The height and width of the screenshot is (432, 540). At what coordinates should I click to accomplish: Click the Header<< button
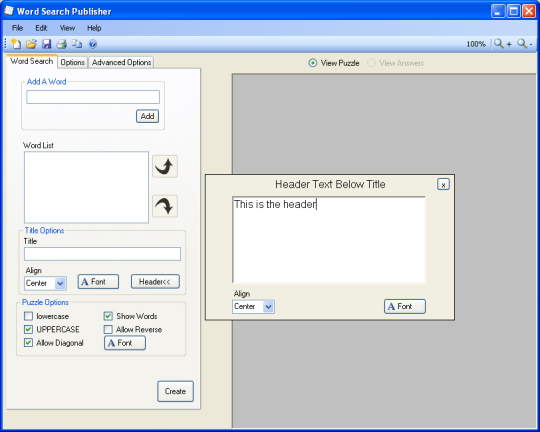155,282
